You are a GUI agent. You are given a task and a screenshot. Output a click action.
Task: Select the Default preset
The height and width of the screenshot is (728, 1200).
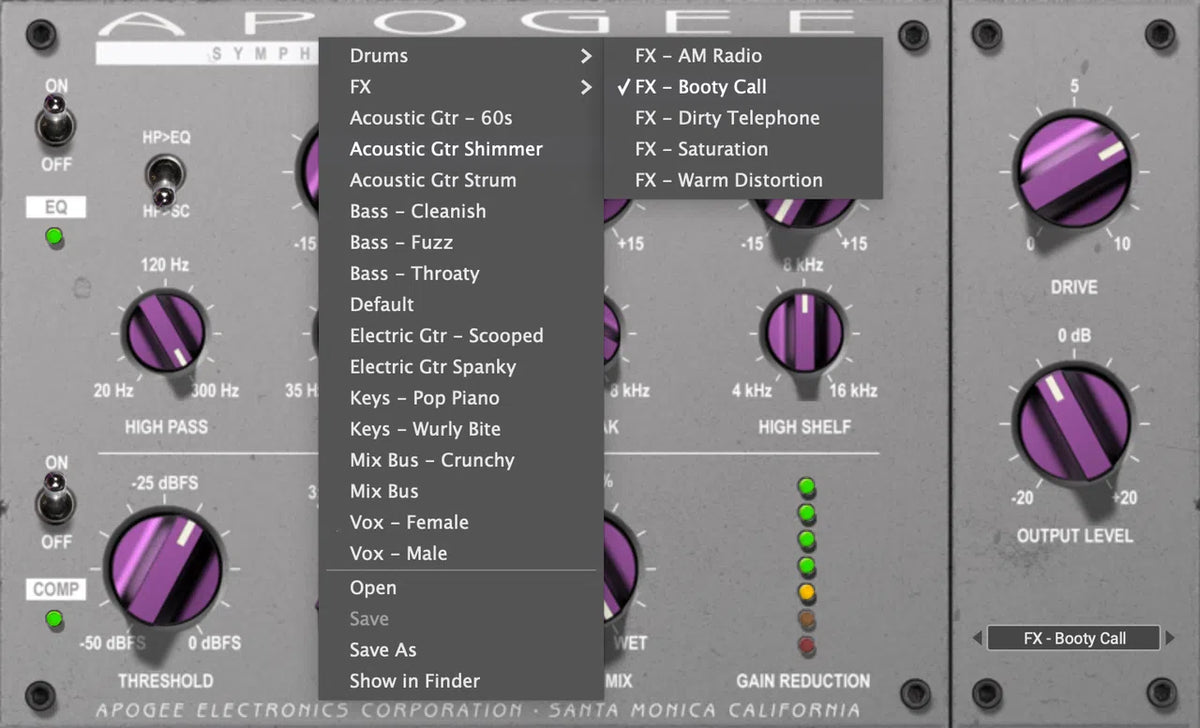pyautogui.click(x=381, y=304)
